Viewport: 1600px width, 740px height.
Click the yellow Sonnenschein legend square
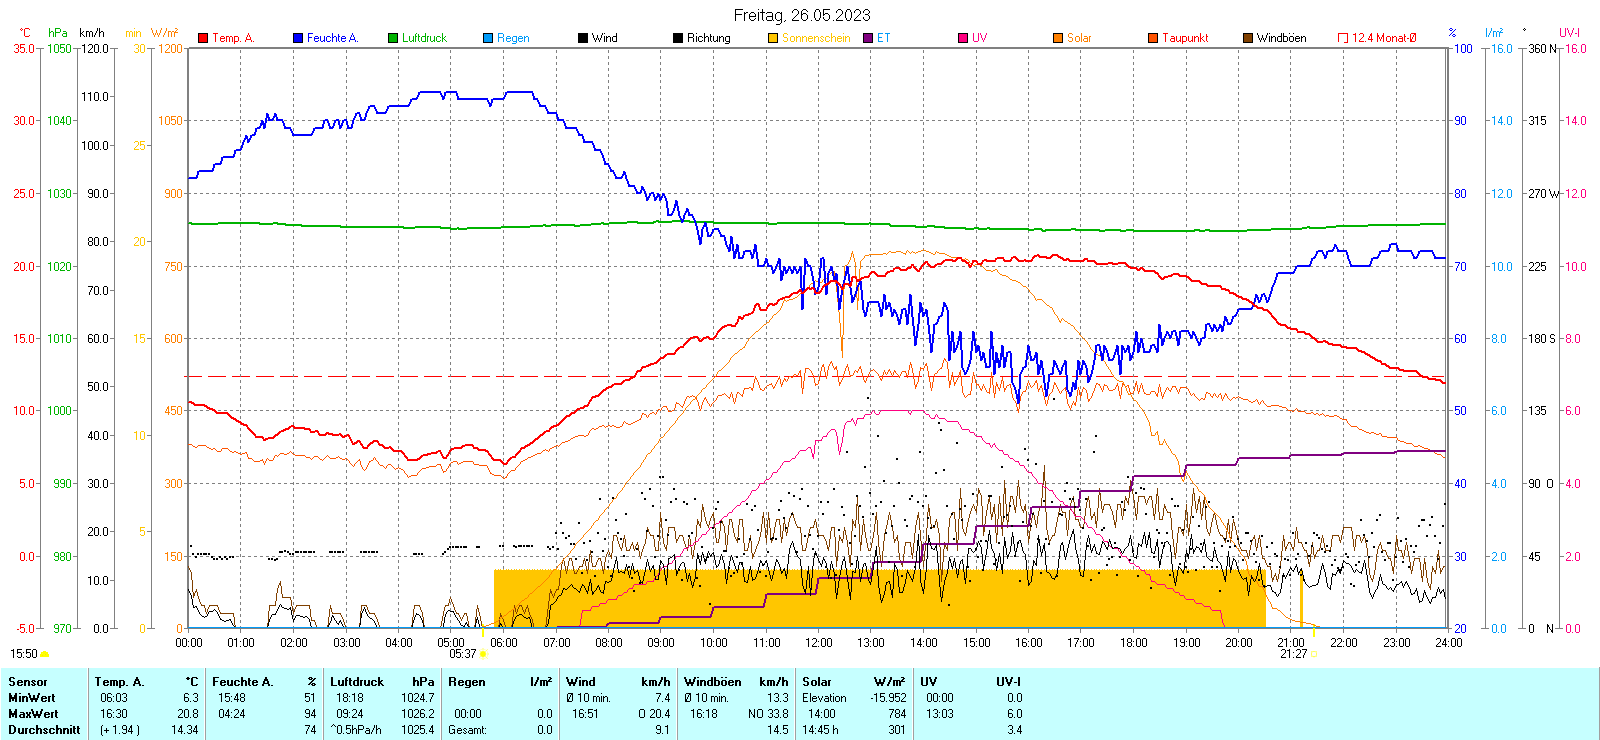(773, 38)
